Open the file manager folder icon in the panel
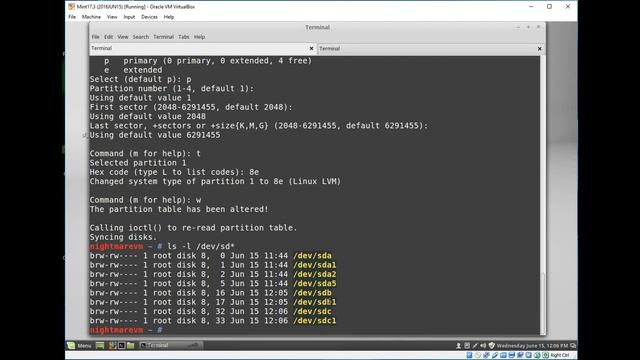640x360 pixels. coord(130,346)
